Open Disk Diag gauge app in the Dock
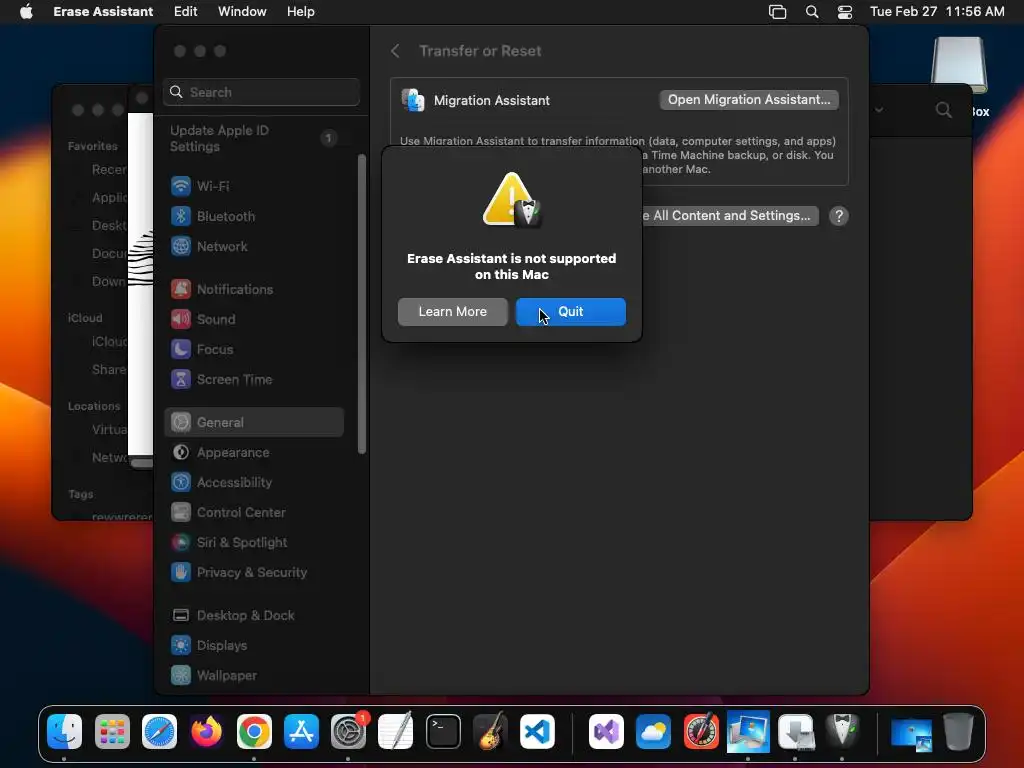Viewport: 1024px width, 768px height. tap(701, 731)
